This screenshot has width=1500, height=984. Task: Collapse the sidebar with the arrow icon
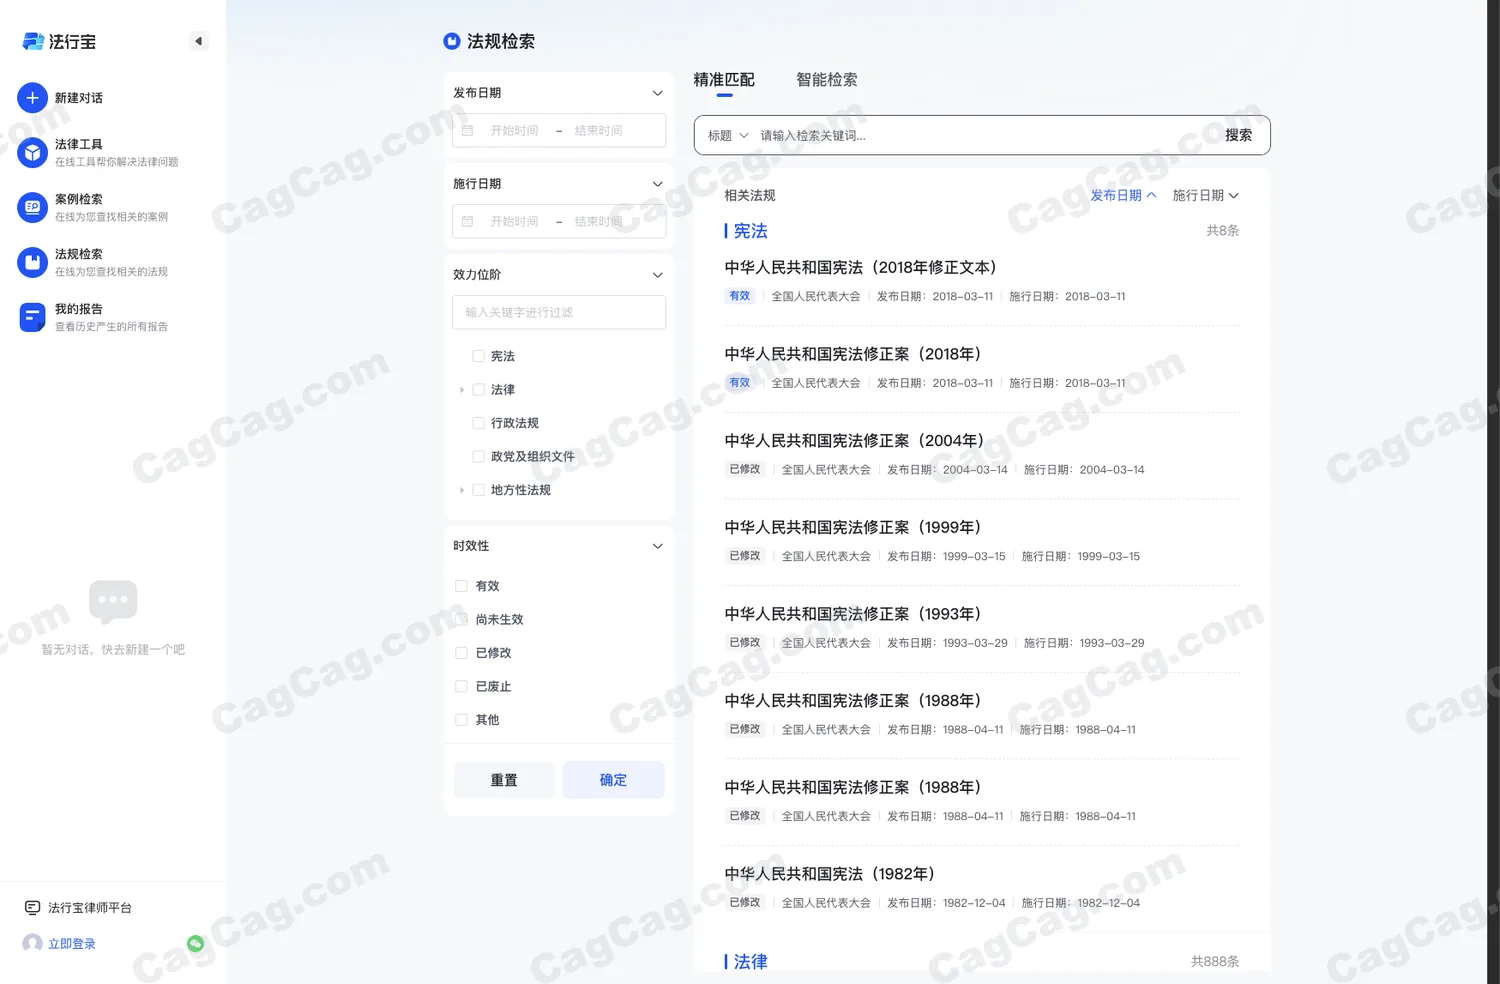point(198,41)
